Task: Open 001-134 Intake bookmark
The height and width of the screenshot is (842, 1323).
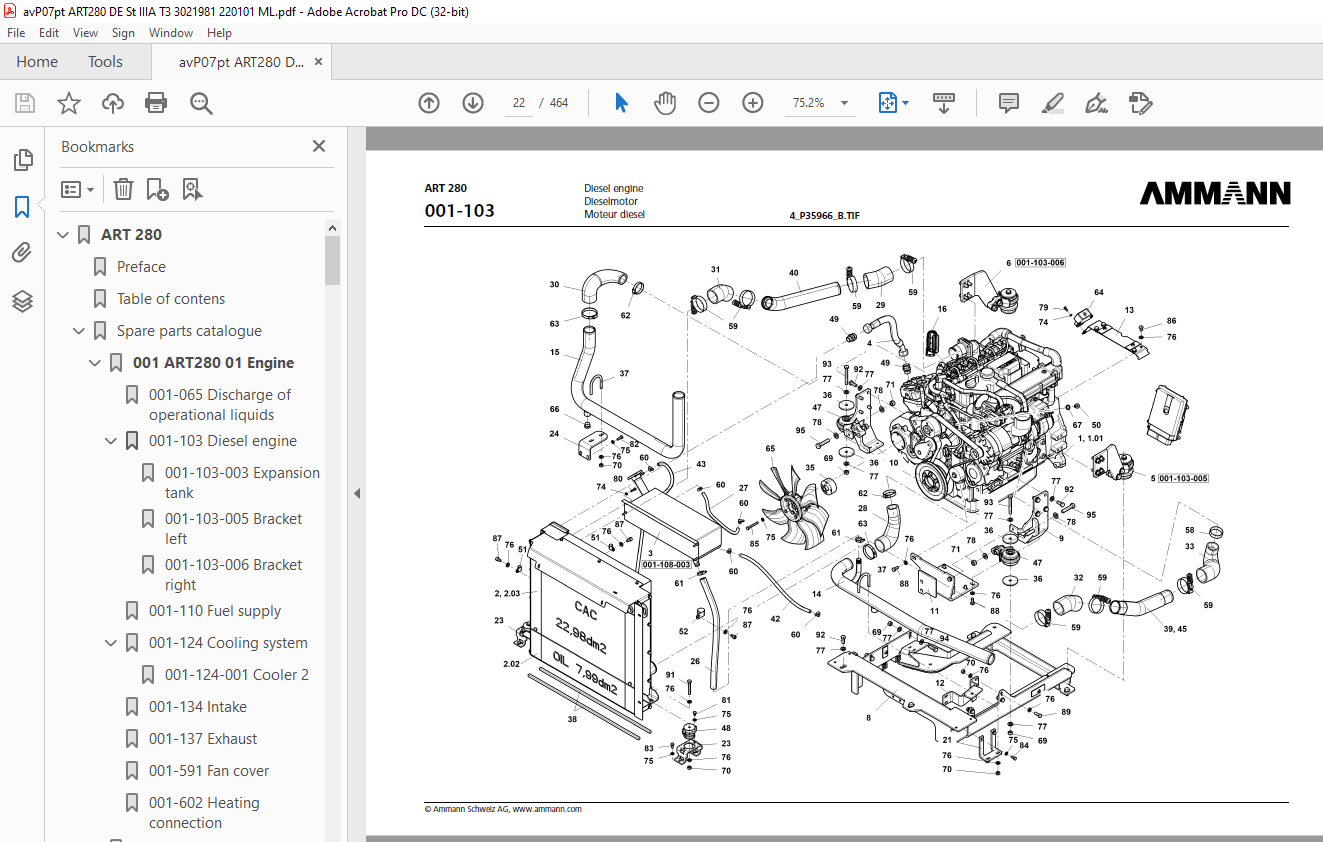Action: click(x=198, y=707)
